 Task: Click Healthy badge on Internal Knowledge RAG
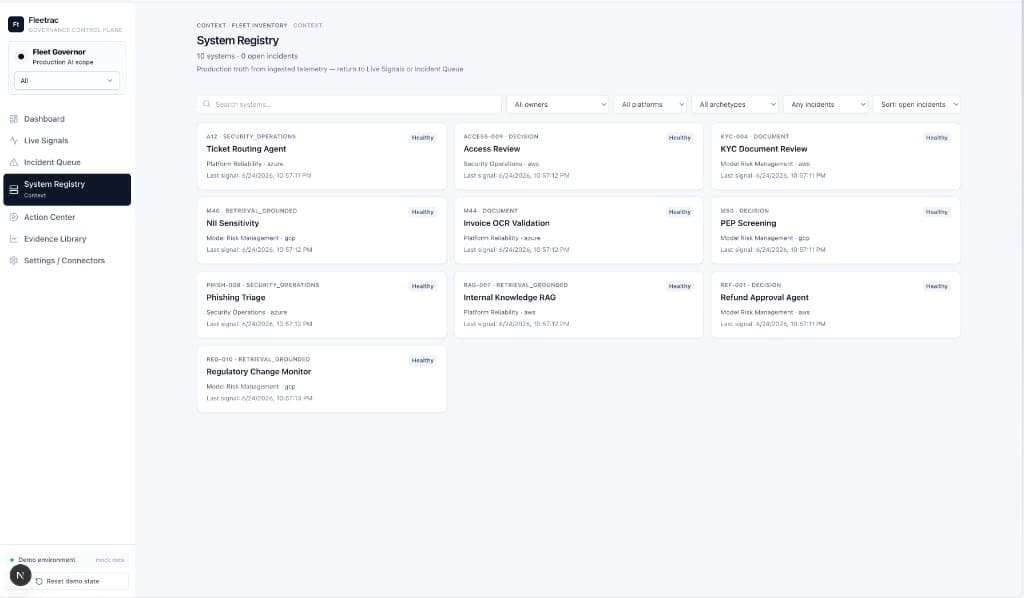click(x=679, y=286)
